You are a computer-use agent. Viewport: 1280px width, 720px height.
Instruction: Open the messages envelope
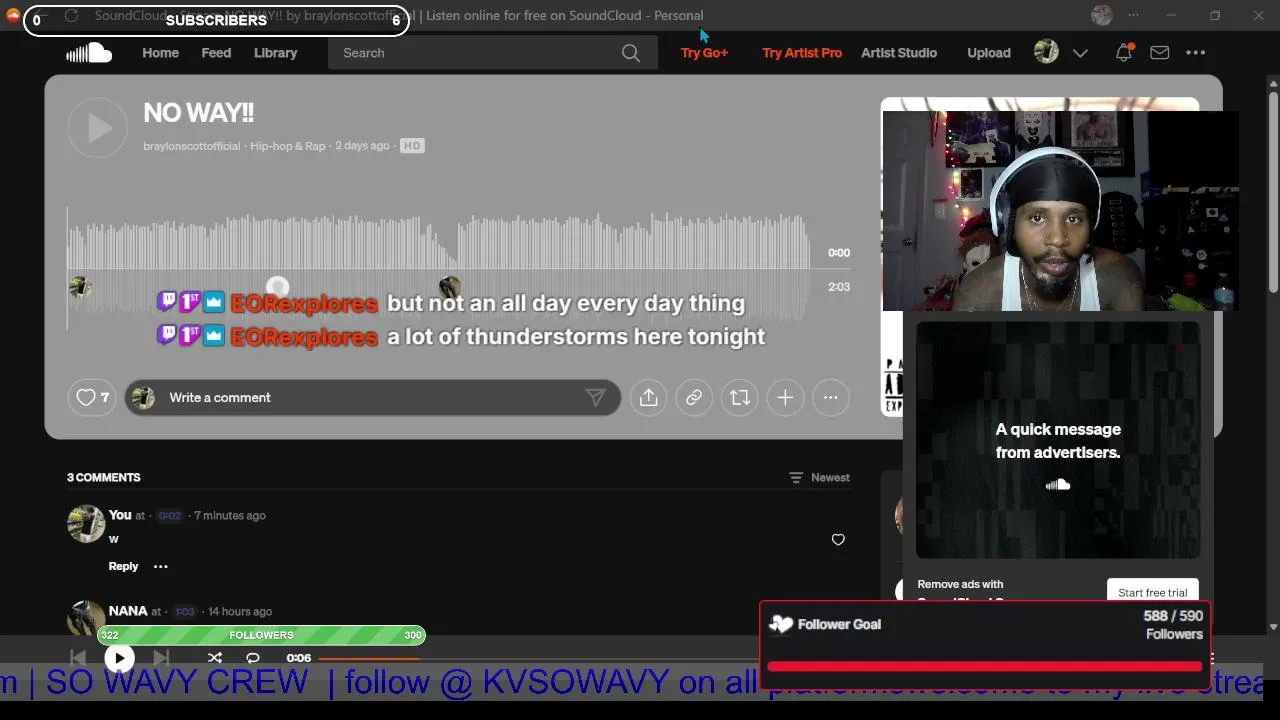[x=1160, y=53]
